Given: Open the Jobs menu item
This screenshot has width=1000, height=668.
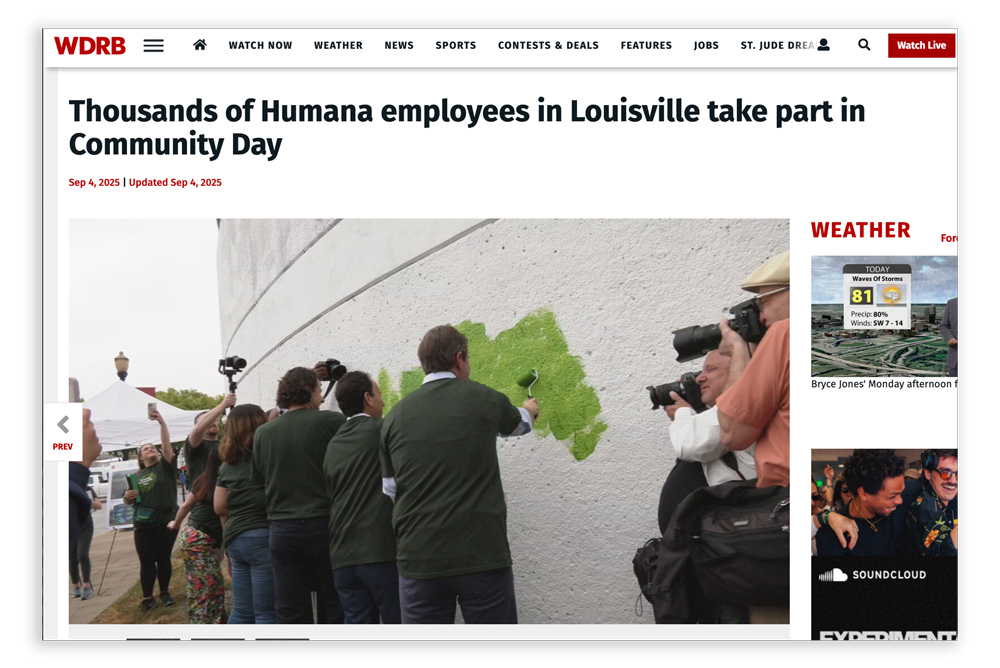Looking at the screenshot, I should click(x=706, y=45).
